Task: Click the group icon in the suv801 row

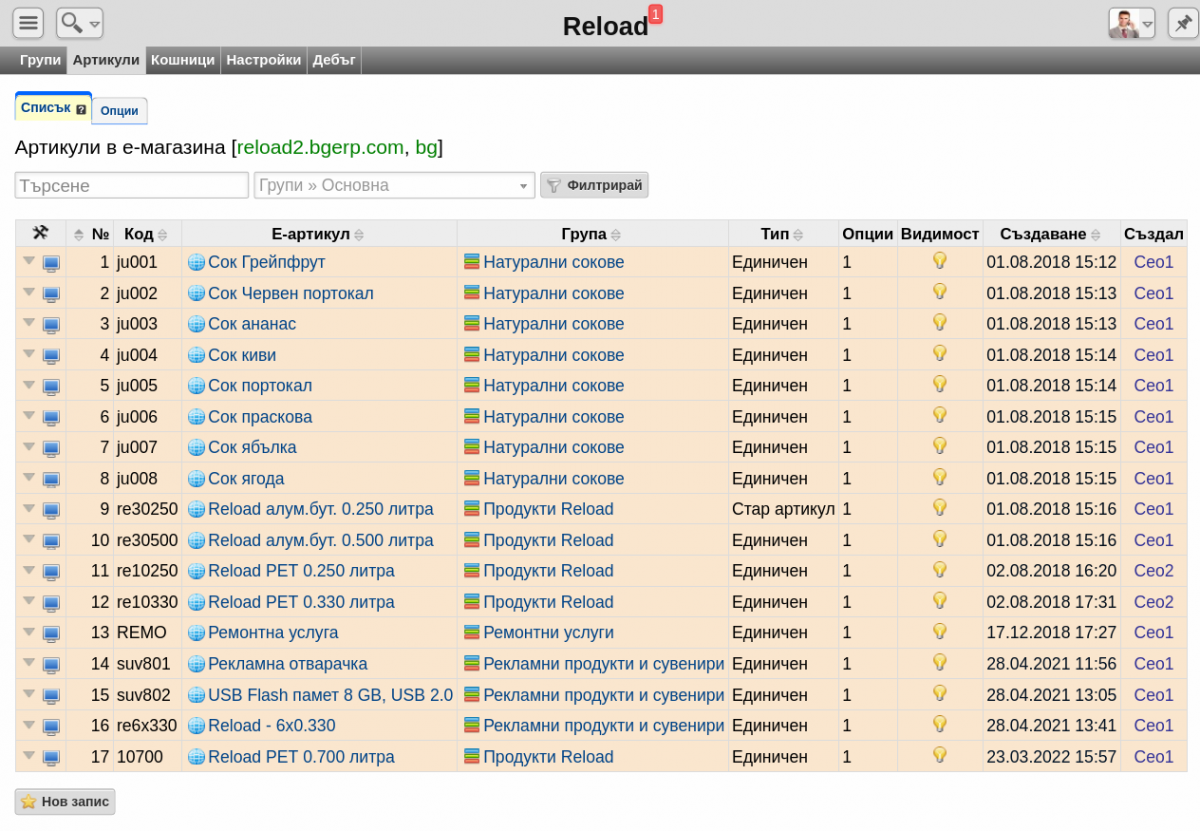Action: 472,664
